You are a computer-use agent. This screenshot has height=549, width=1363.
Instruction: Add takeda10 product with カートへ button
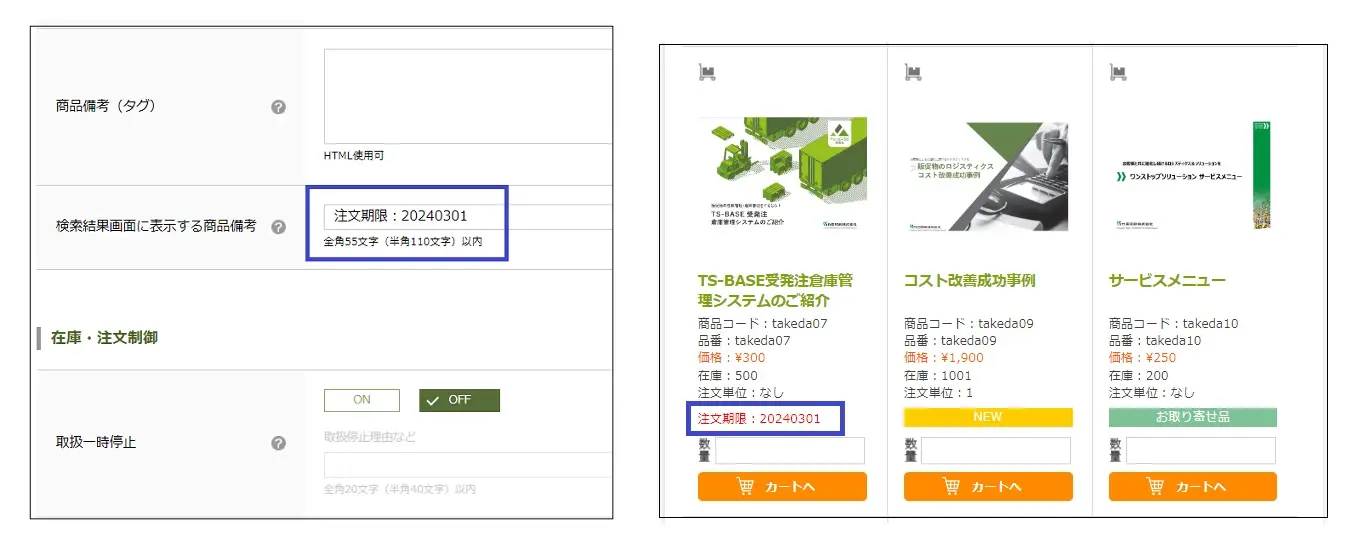[x=1193, y=487]
